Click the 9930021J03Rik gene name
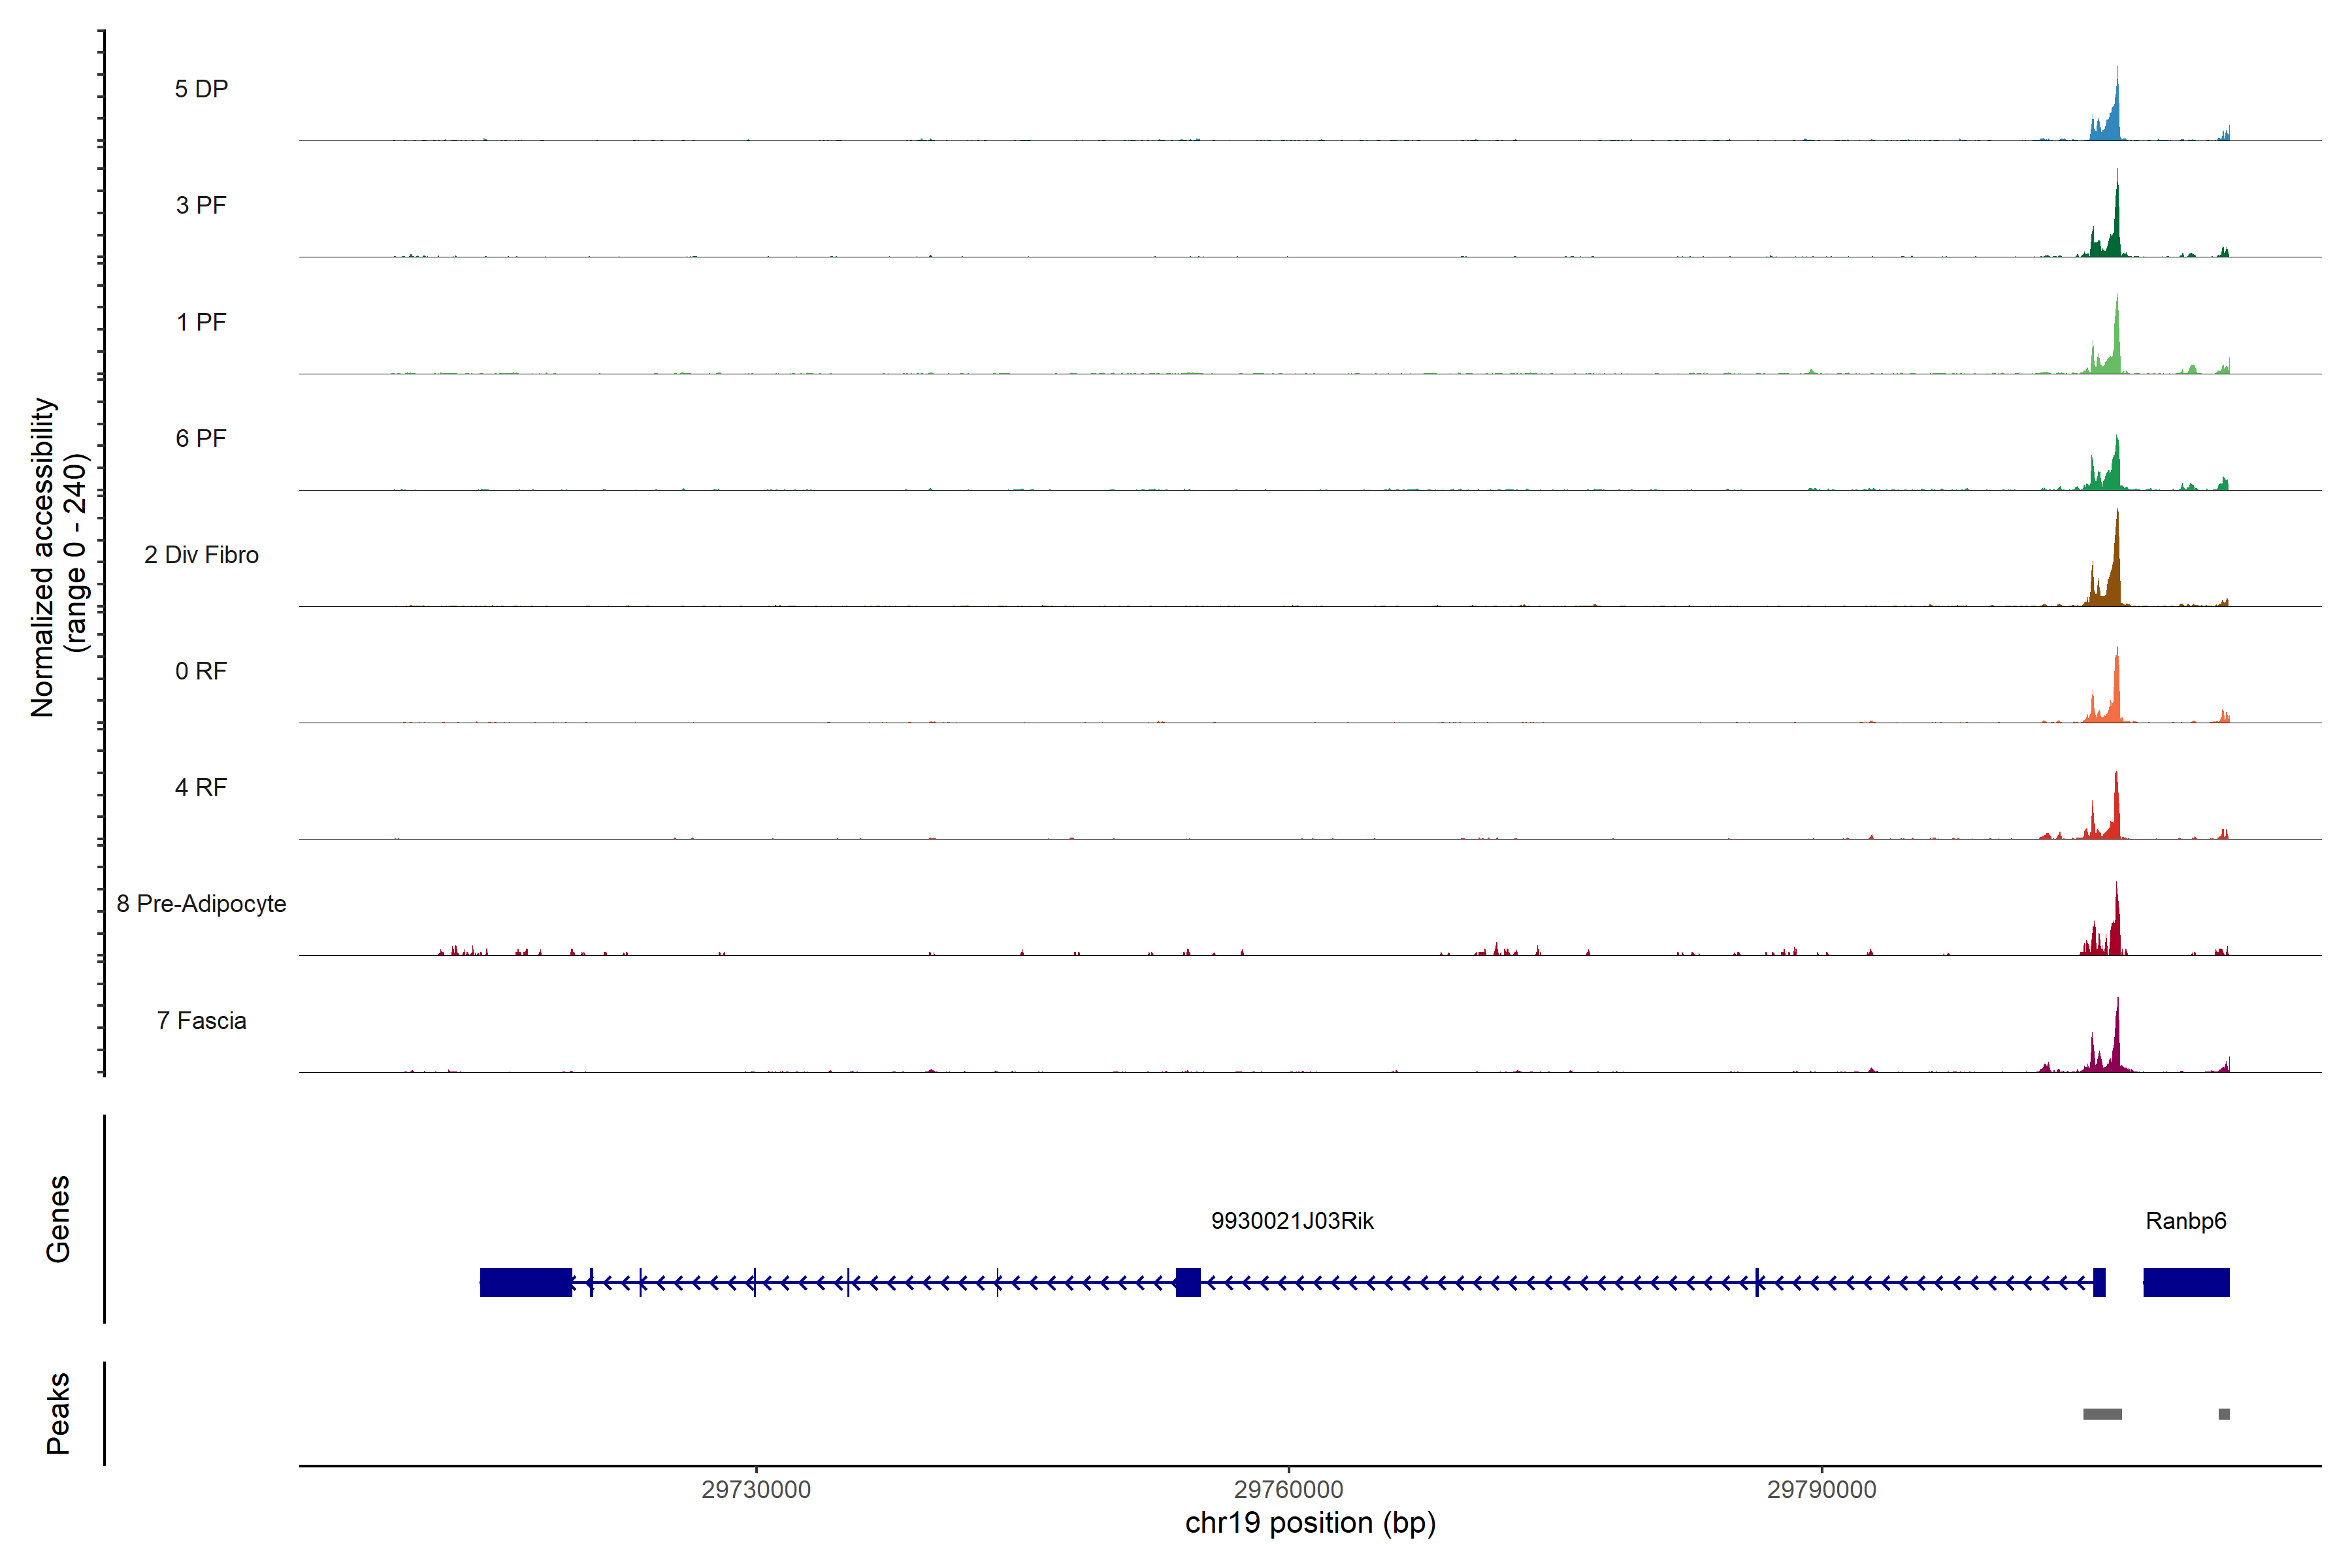Viewport: 2352px width, 1568px height. tap(1292, 1221)
